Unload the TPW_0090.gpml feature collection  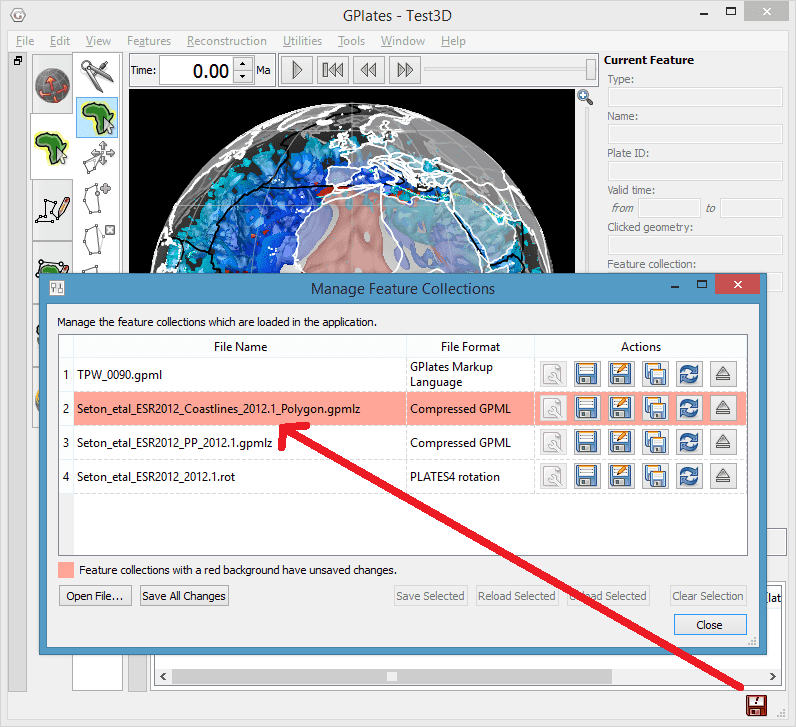pos(724,375)
